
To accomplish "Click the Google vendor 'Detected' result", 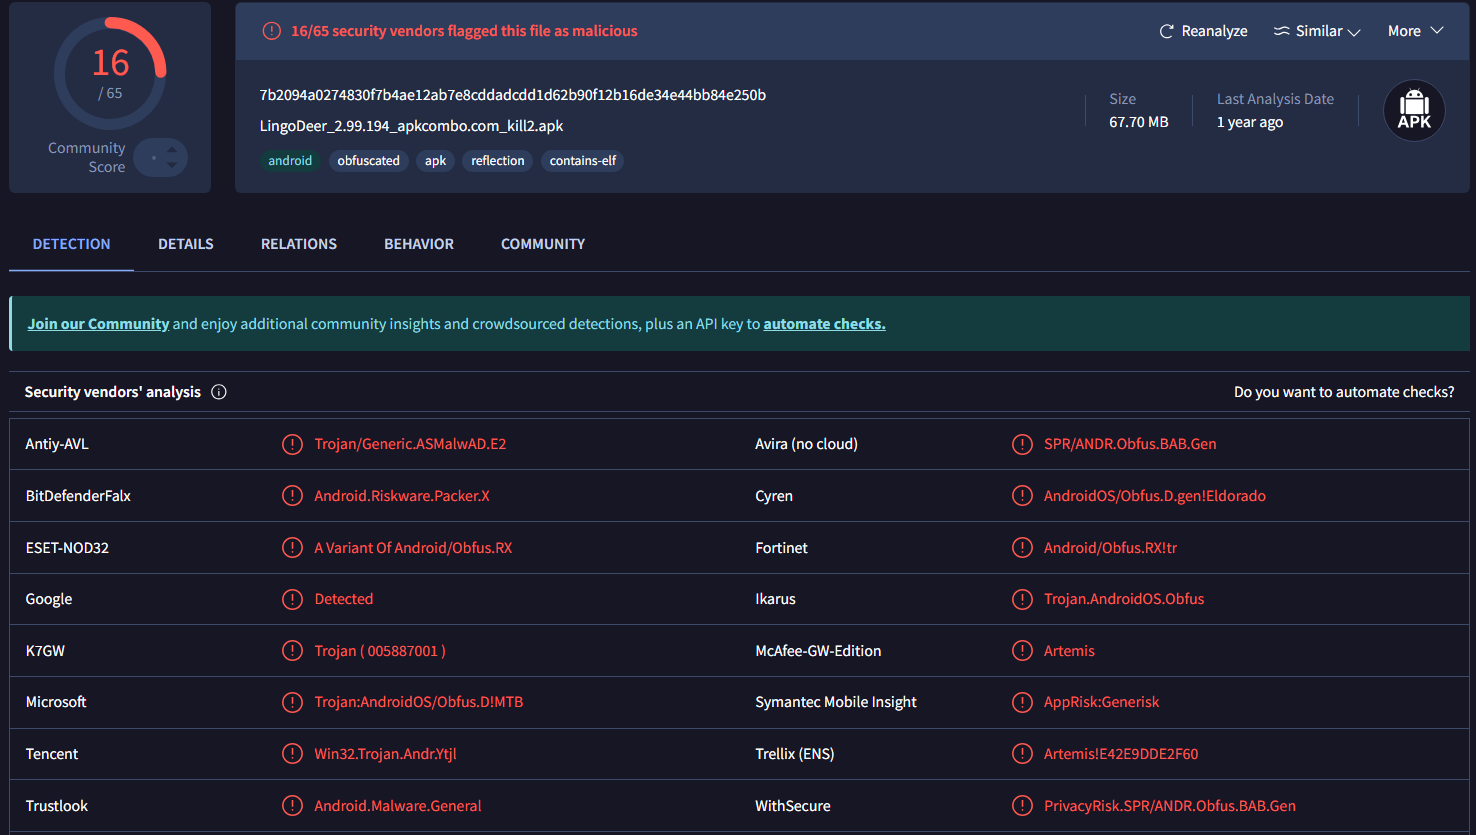I will point(344,599).
